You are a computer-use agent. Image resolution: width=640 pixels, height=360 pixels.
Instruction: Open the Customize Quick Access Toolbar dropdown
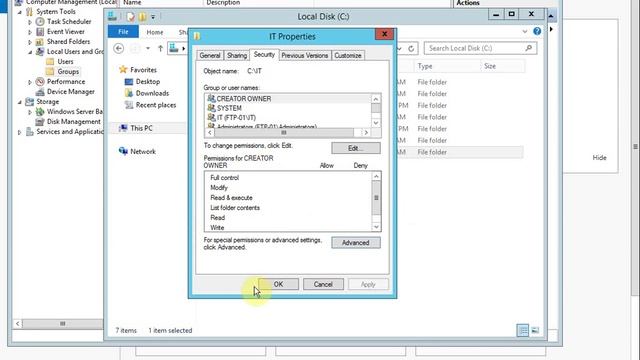[153, 17]
